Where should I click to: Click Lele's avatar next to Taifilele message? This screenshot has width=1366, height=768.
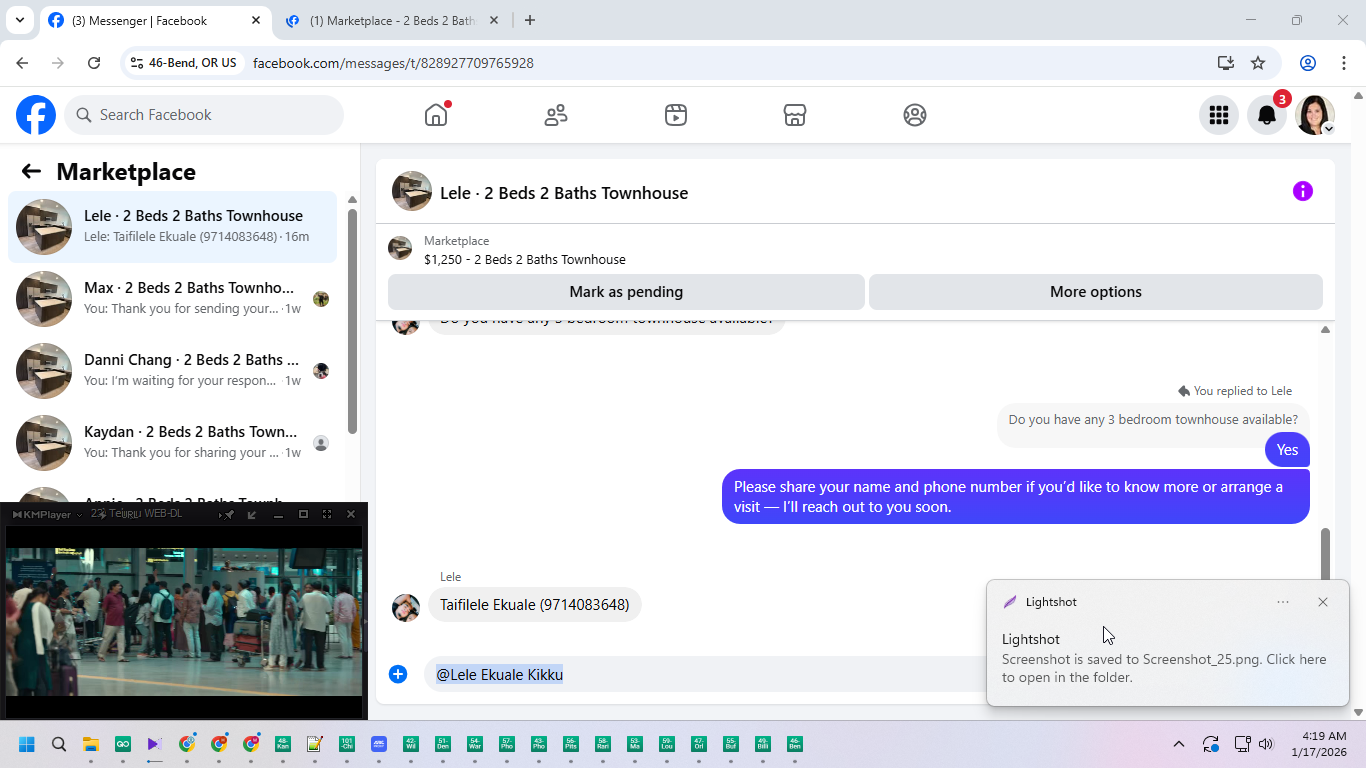(x=406, y=607)
